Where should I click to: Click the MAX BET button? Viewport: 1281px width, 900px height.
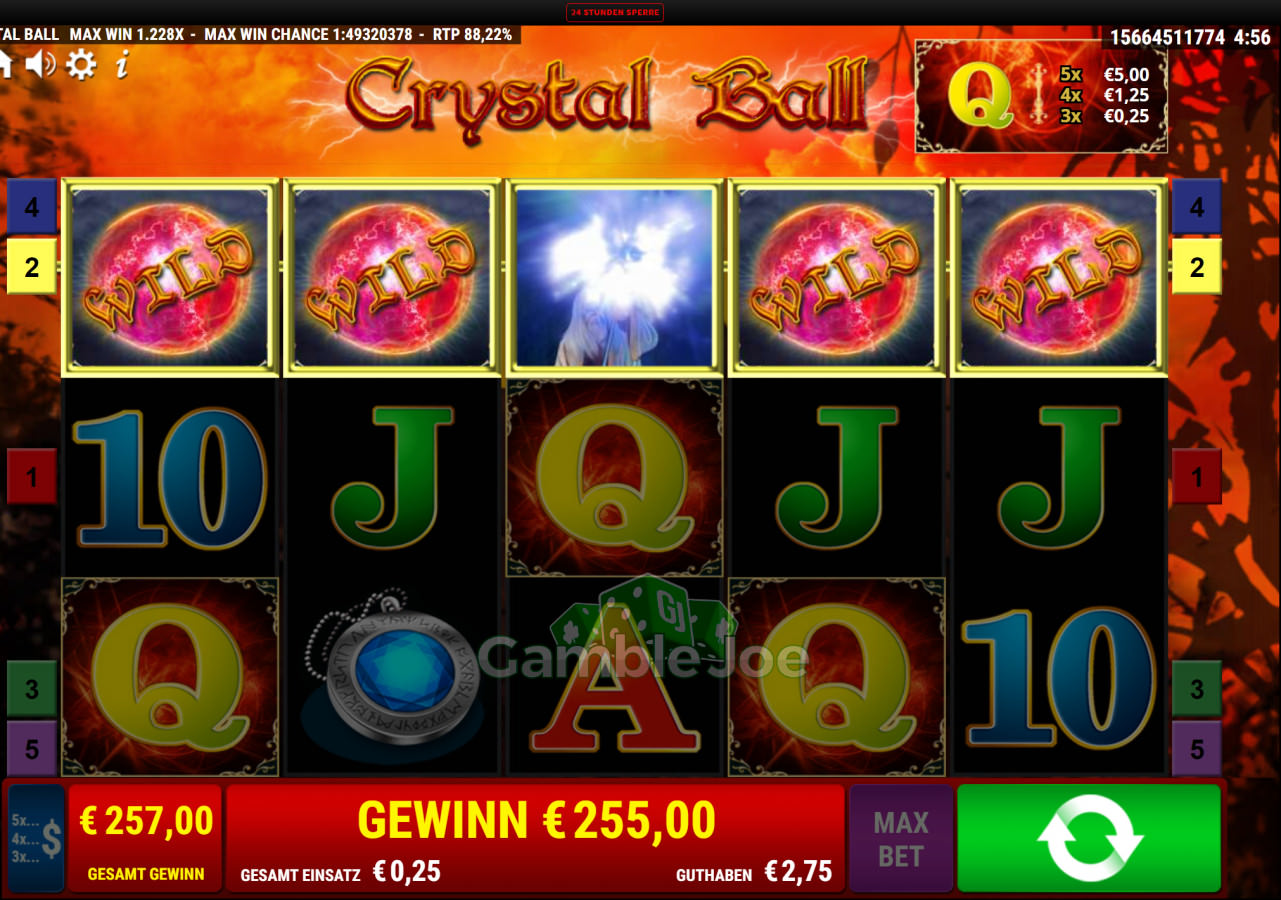pos(901,838)
